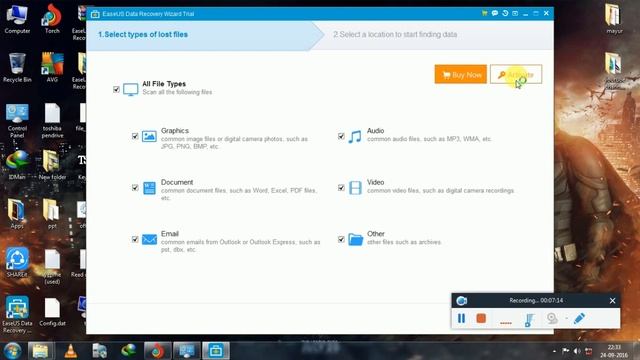
Task: Open the menu box icon beside minimize
Action: click(515, 13)
